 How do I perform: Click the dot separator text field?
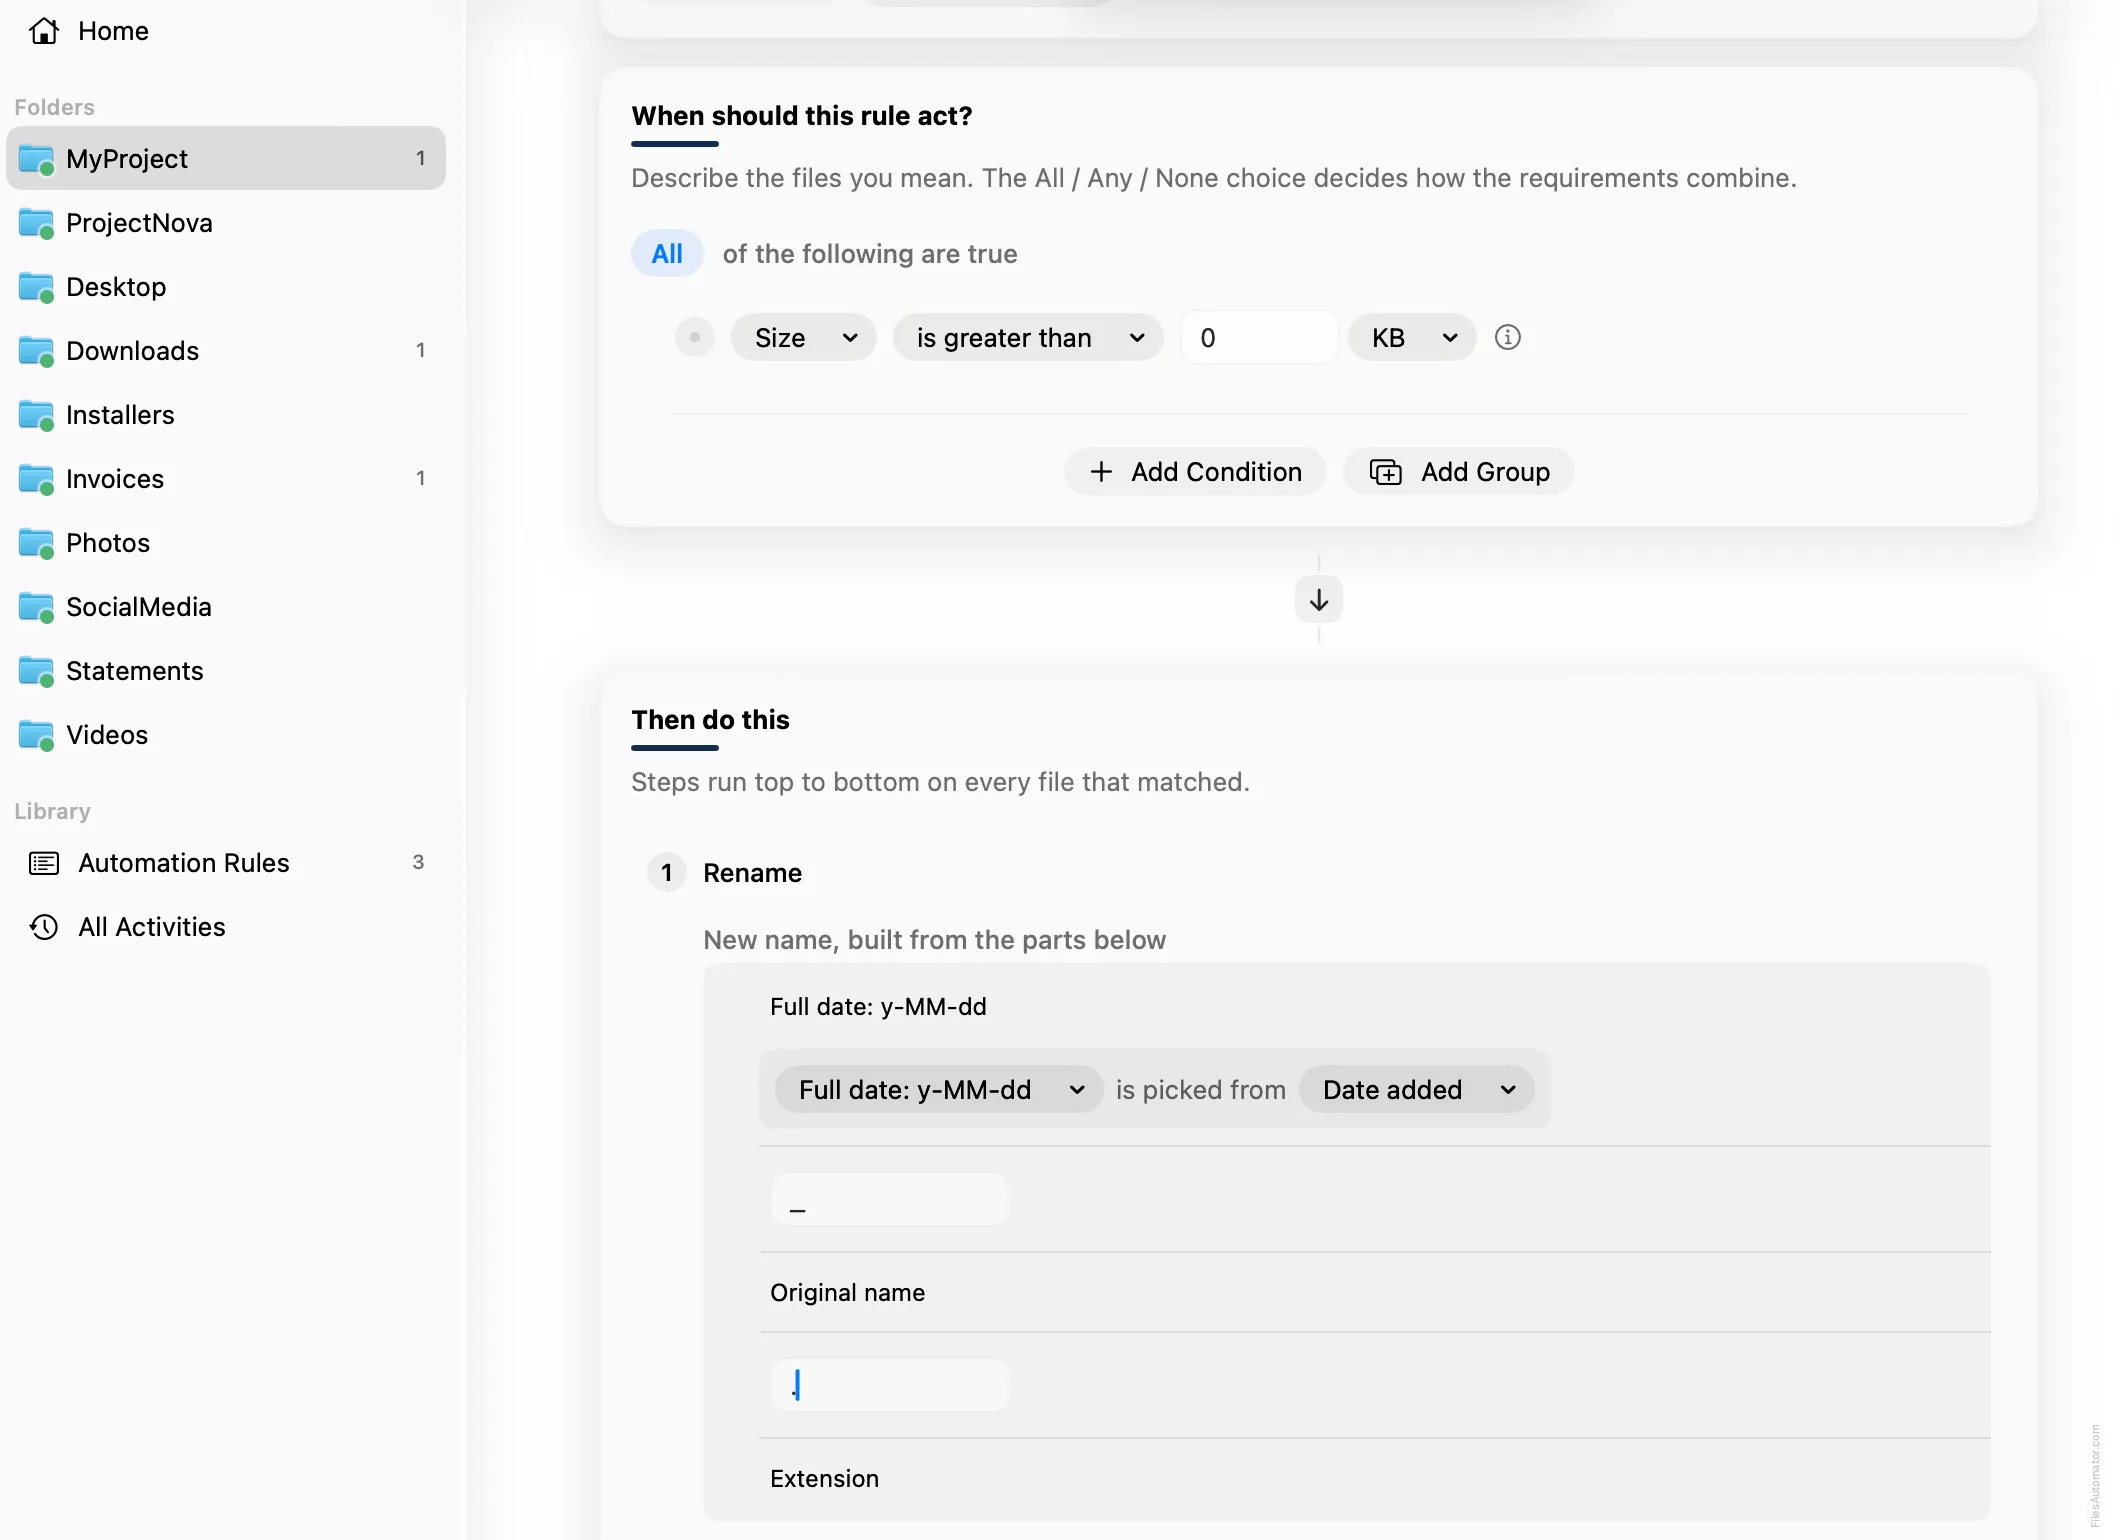pos(889,1385)
